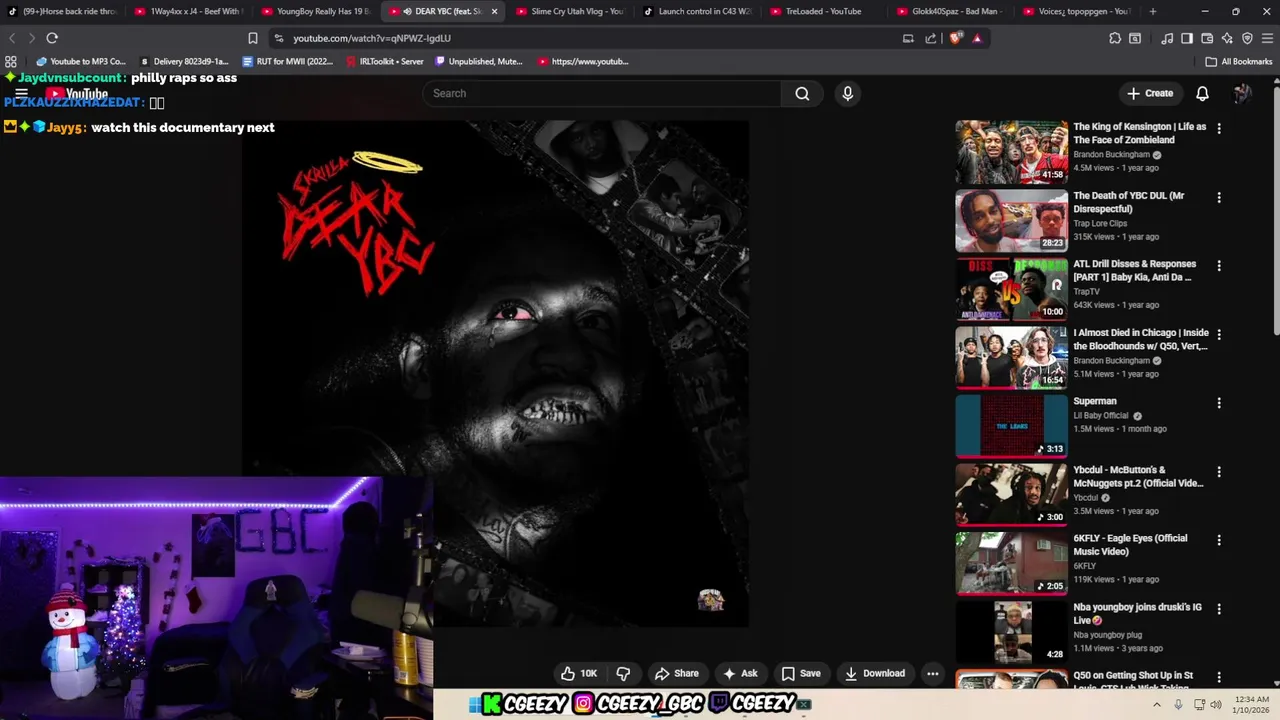This screenshot has height=720, width=1280.
Task: Open options for The King of Kensington video
Action: click(1219, 129)
